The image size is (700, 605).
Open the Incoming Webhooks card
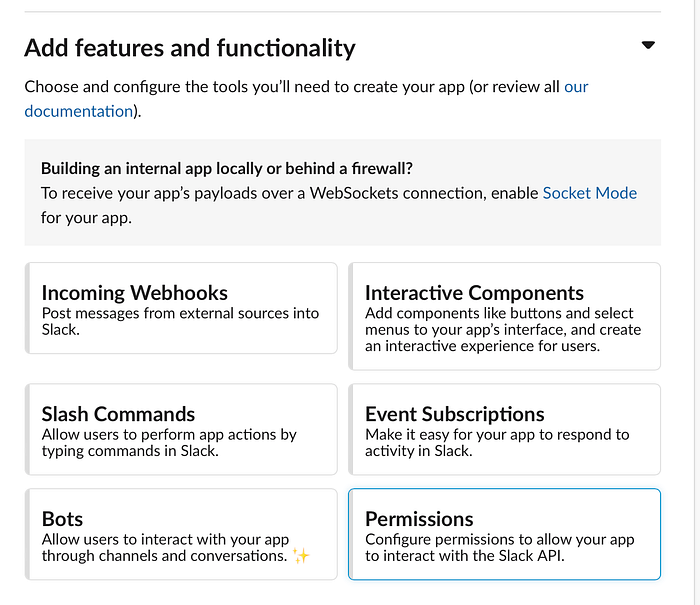(181, 308)
